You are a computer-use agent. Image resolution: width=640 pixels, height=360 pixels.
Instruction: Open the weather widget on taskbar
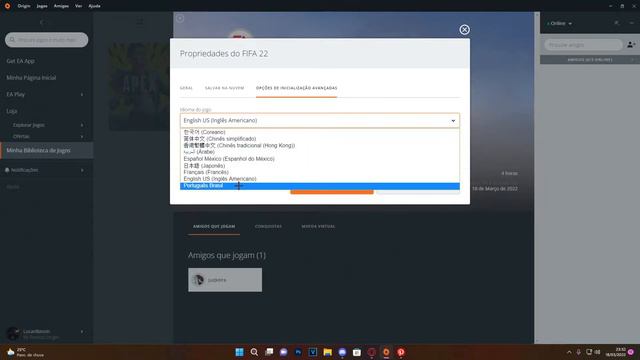tap(25, 352)
